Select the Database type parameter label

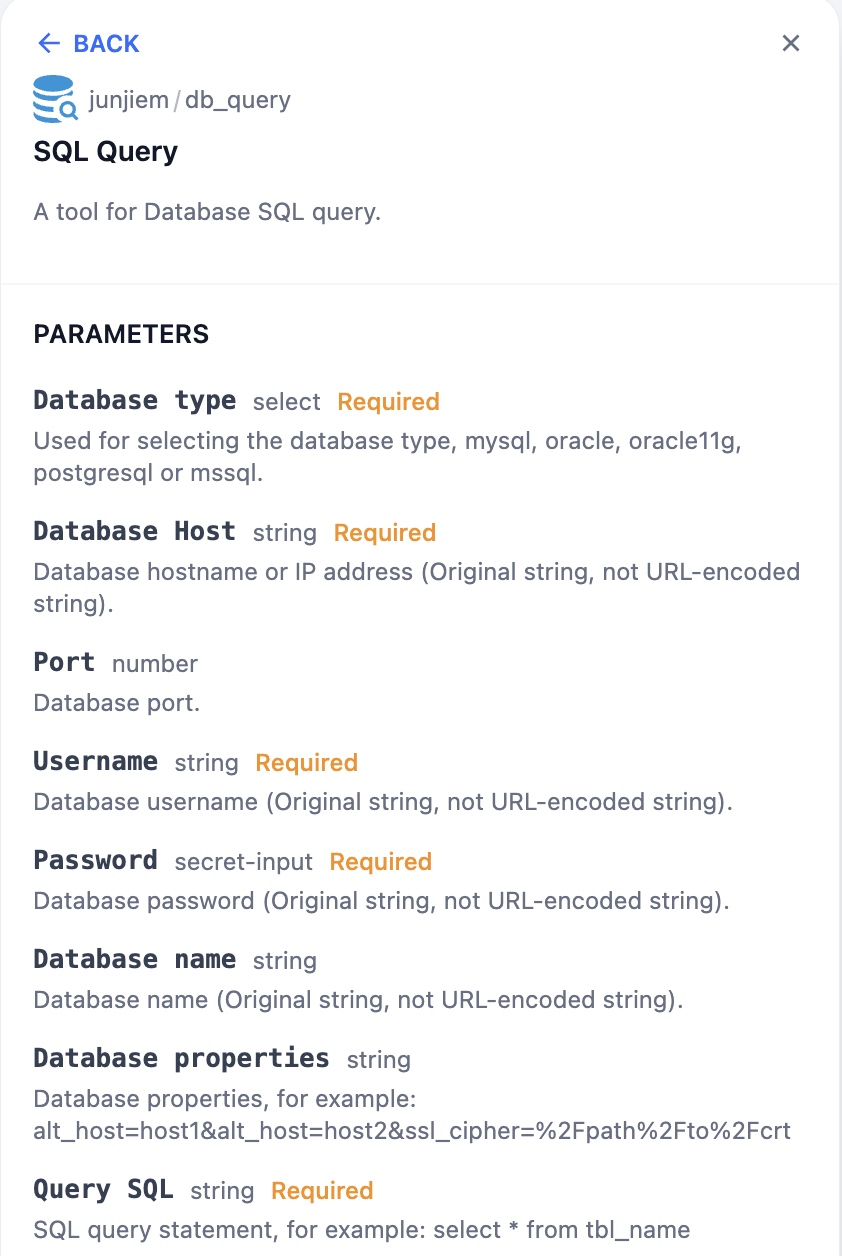coord(134,401)
